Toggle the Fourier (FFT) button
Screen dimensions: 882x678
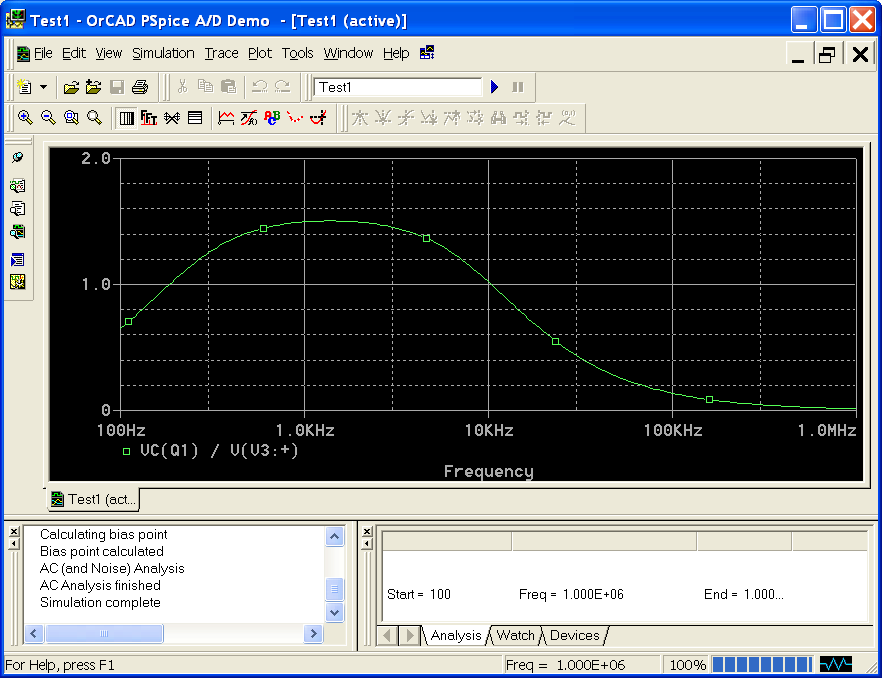point(149,118)
